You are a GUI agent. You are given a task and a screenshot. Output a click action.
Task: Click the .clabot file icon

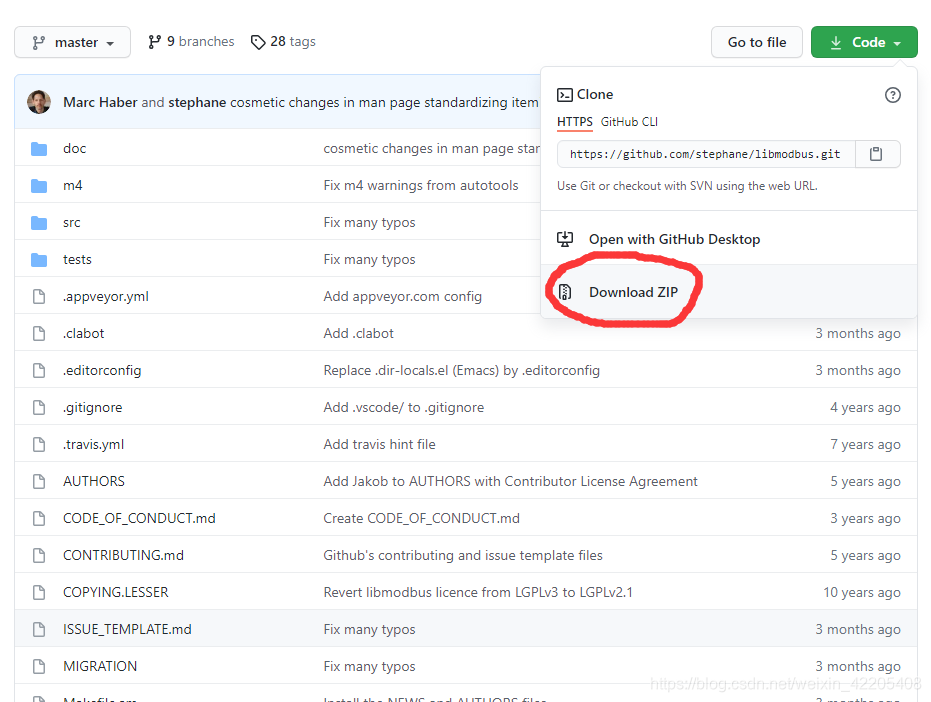coord(39,333)
